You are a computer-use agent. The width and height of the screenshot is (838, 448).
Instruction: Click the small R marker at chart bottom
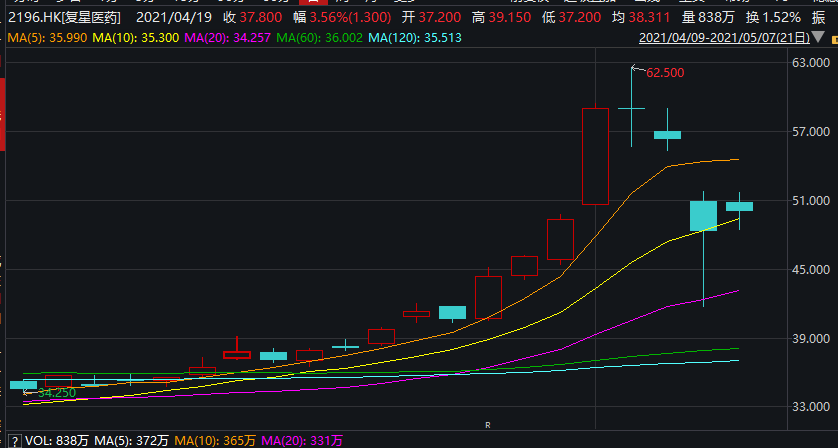click(487, 425)
